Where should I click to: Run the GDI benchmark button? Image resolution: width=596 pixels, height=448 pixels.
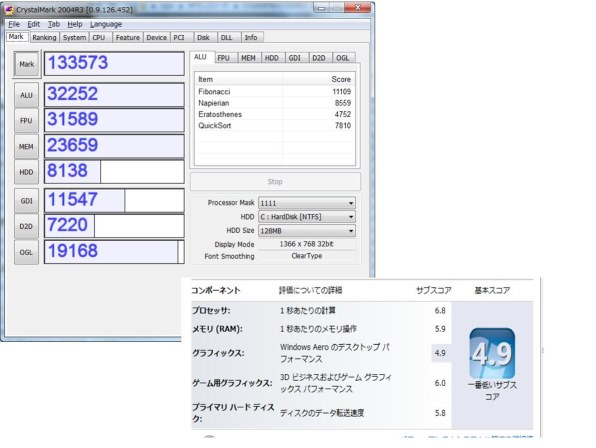click(26, 201)
